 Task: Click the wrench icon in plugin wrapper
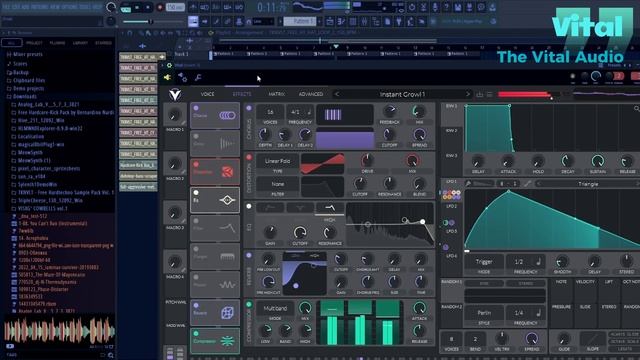[198, 78]
